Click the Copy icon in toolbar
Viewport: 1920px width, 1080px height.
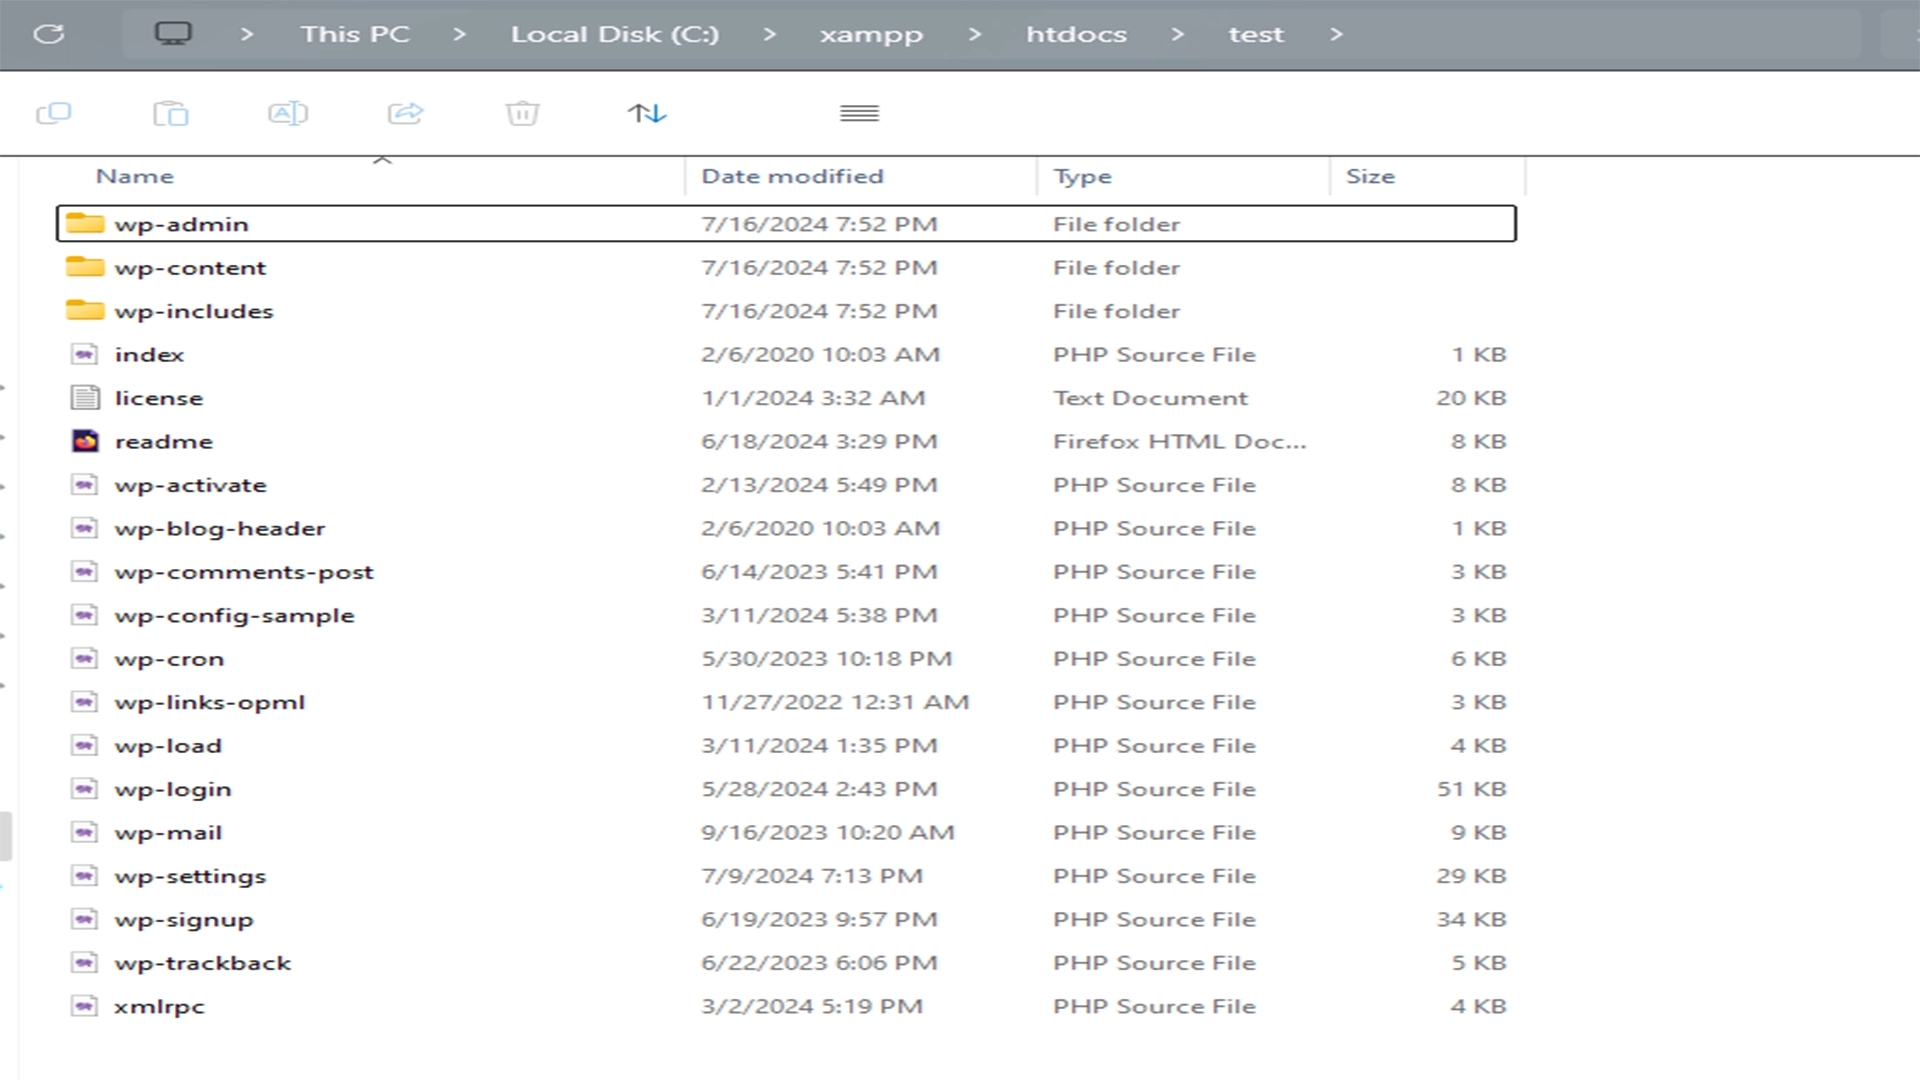point(54,113)
